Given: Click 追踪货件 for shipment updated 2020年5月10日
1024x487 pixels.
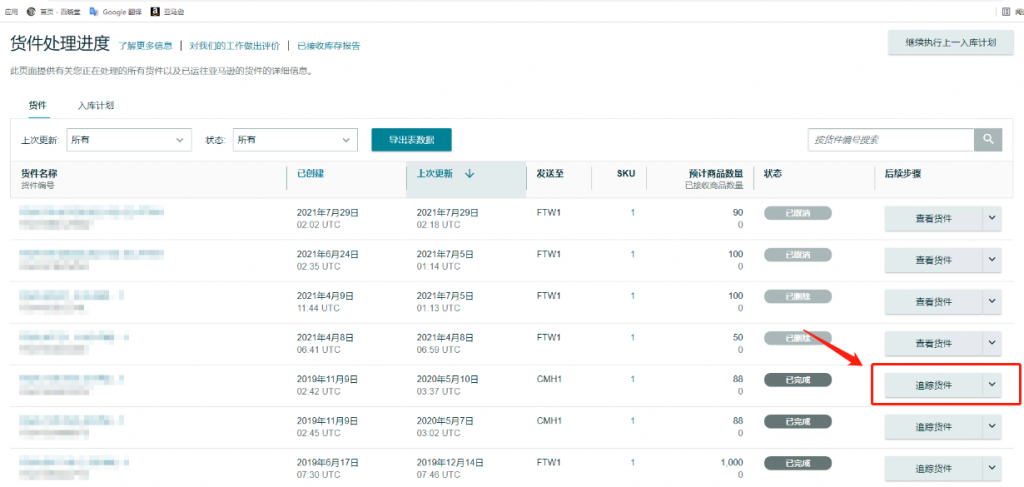Looking at the screenshot, I should (933, 385).
